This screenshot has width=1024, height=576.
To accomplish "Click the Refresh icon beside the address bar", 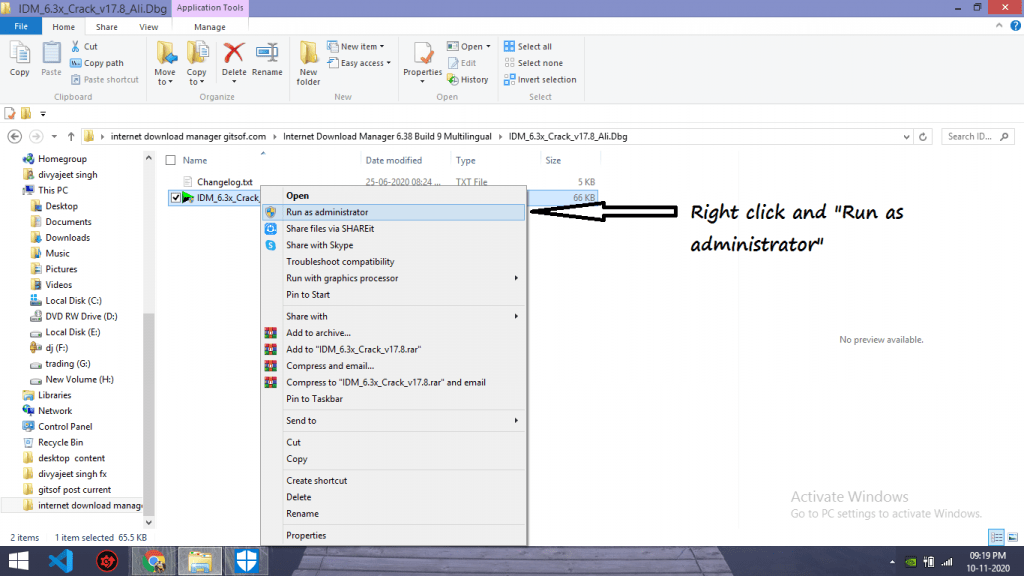I will 921,135.
